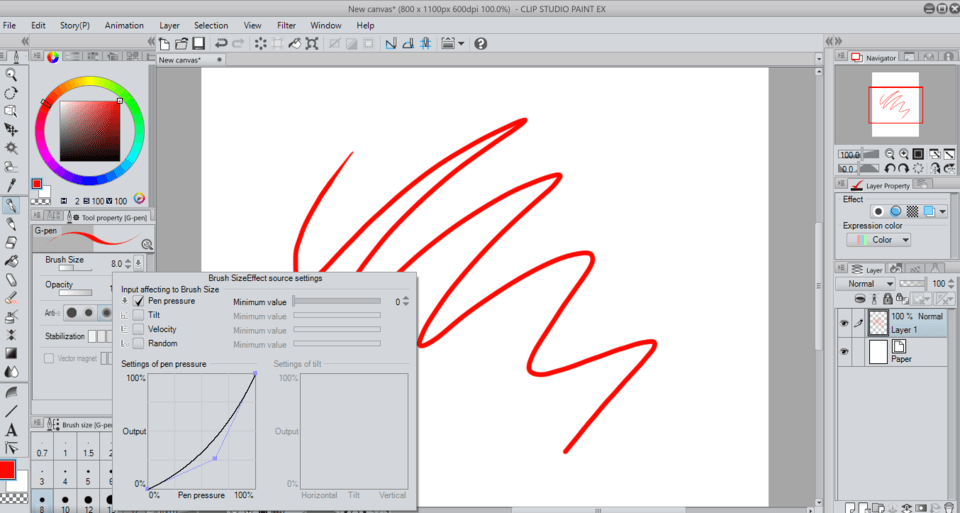
Task: Select the Text tool
Action: 11,430
